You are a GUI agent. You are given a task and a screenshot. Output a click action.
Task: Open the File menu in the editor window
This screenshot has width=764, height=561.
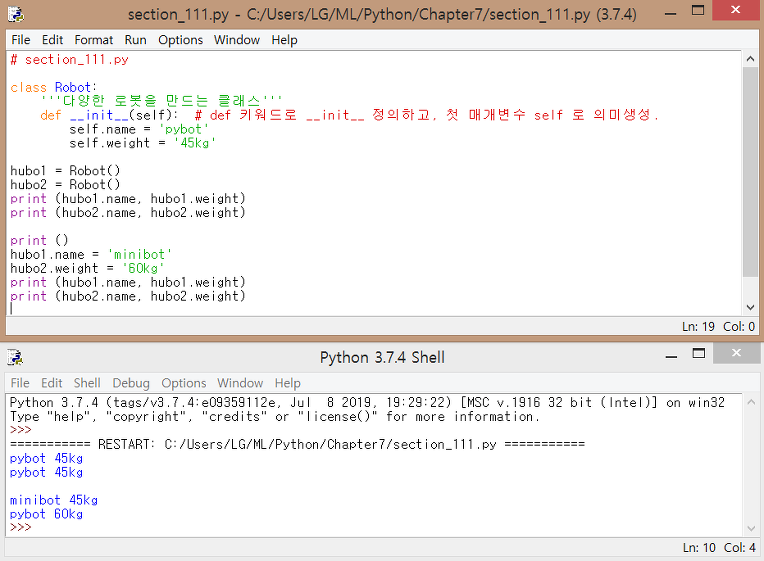pyautogui.click(x=20, y=40)
